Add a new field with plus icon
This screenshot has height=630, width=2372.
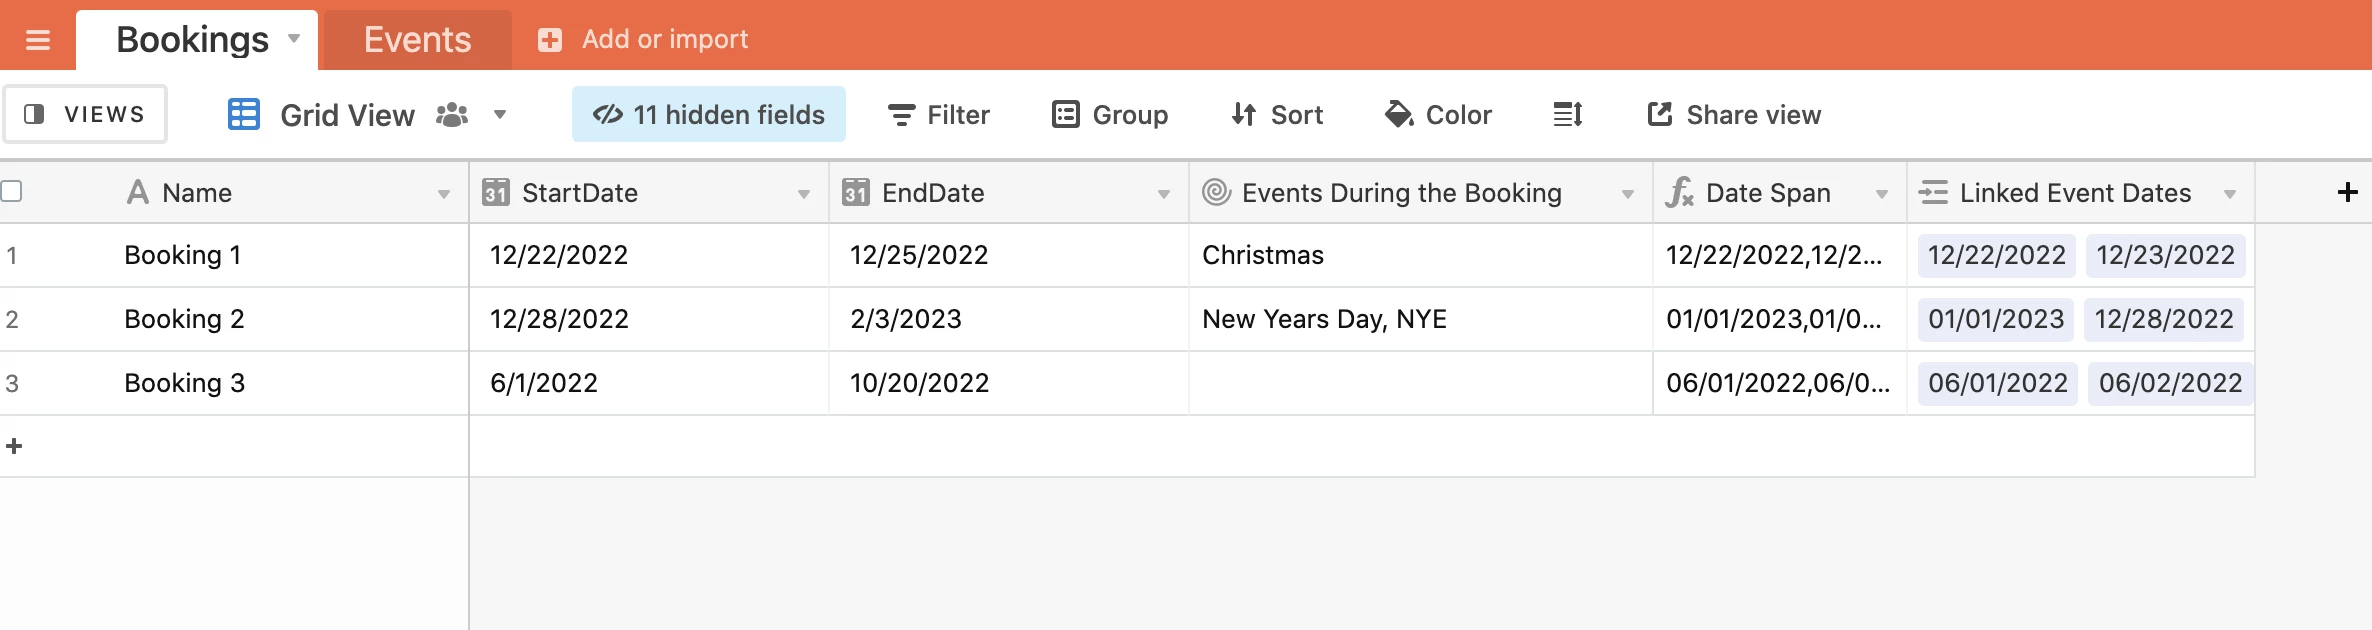[2348, 192]
